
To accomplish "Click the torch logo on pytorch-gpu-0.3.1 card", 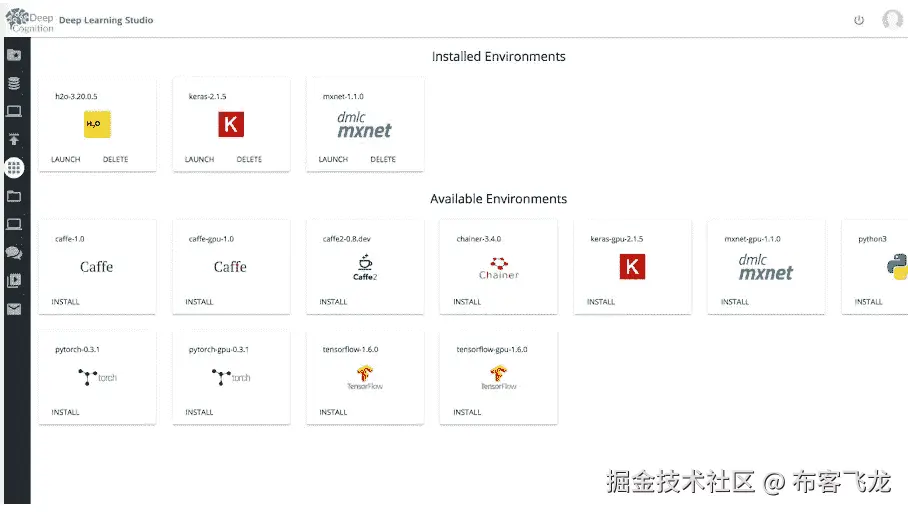I will (x=231, y=377).
